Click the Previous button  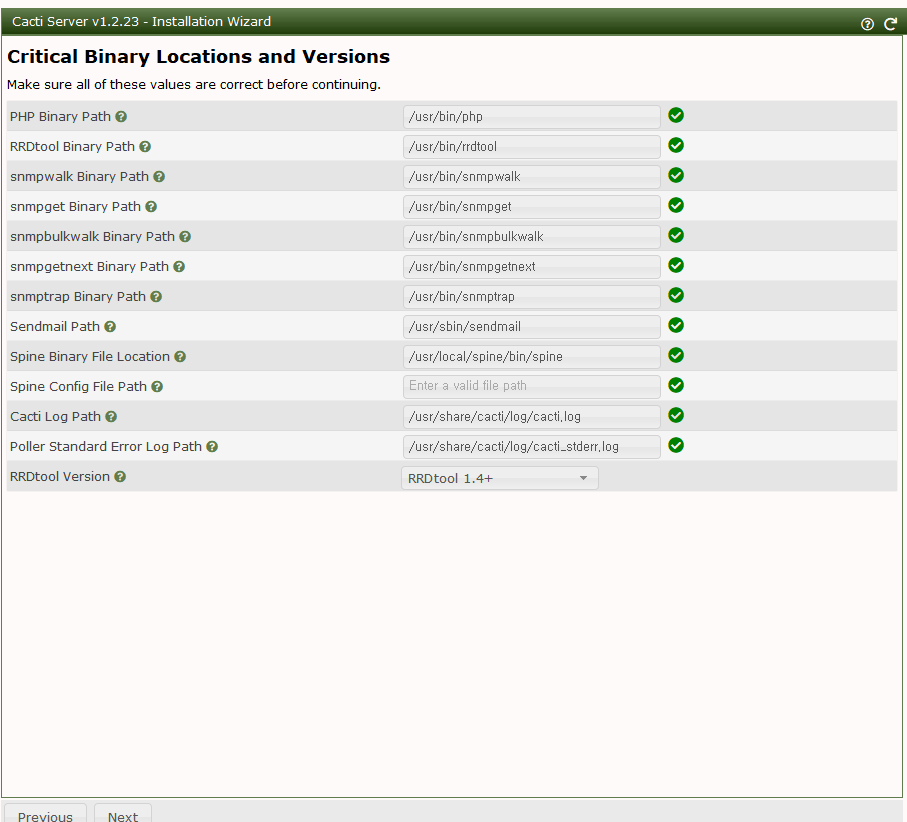point(45,813)
